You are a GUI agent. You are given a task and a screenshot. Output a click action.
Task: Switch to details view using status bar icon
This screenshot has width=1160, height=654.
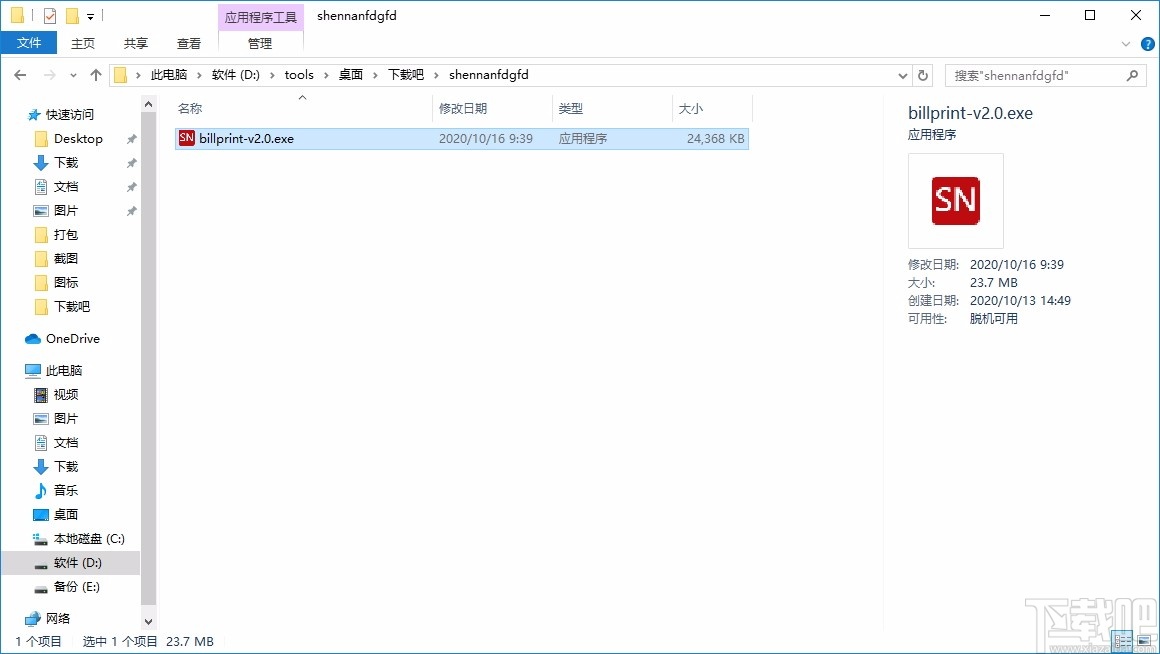(x=1121, y=641)
